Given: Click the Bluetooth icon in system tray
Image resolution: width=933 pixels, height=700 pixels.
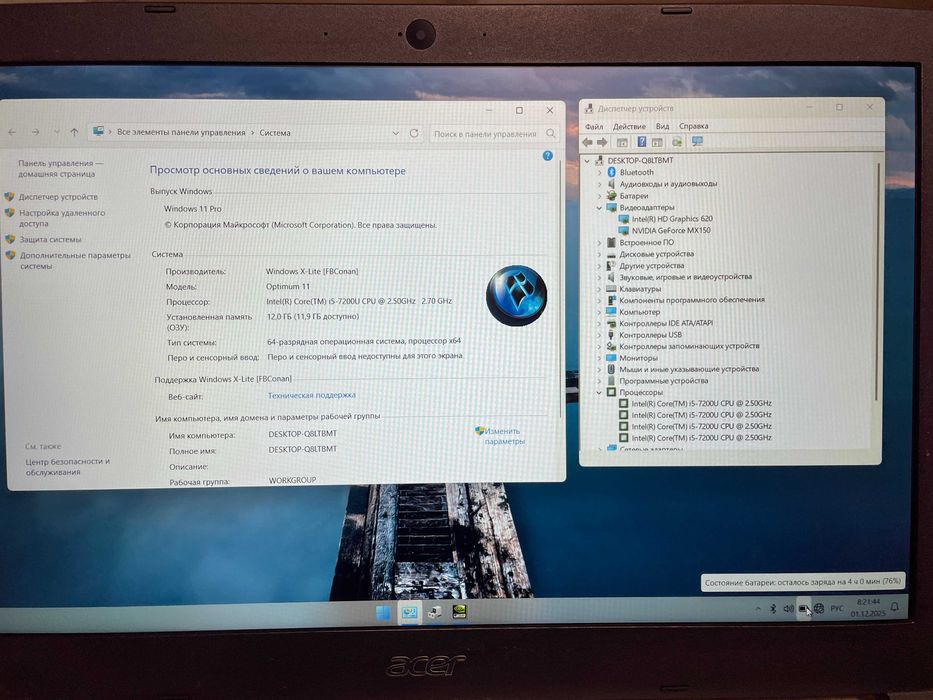Looking at the screenshot, I should tap(773, 608).
